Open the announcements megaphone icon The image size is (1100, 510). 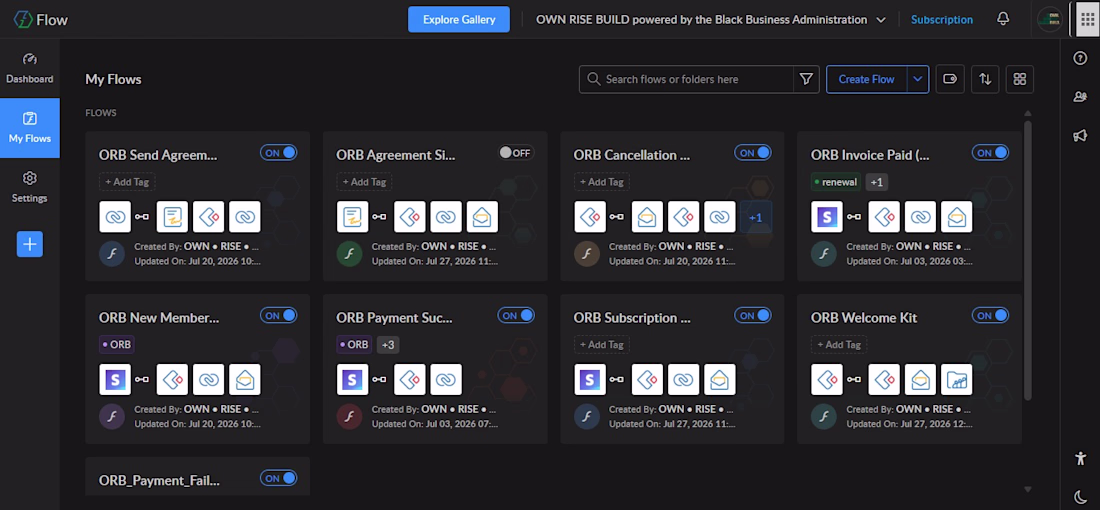click(1080, 135)
